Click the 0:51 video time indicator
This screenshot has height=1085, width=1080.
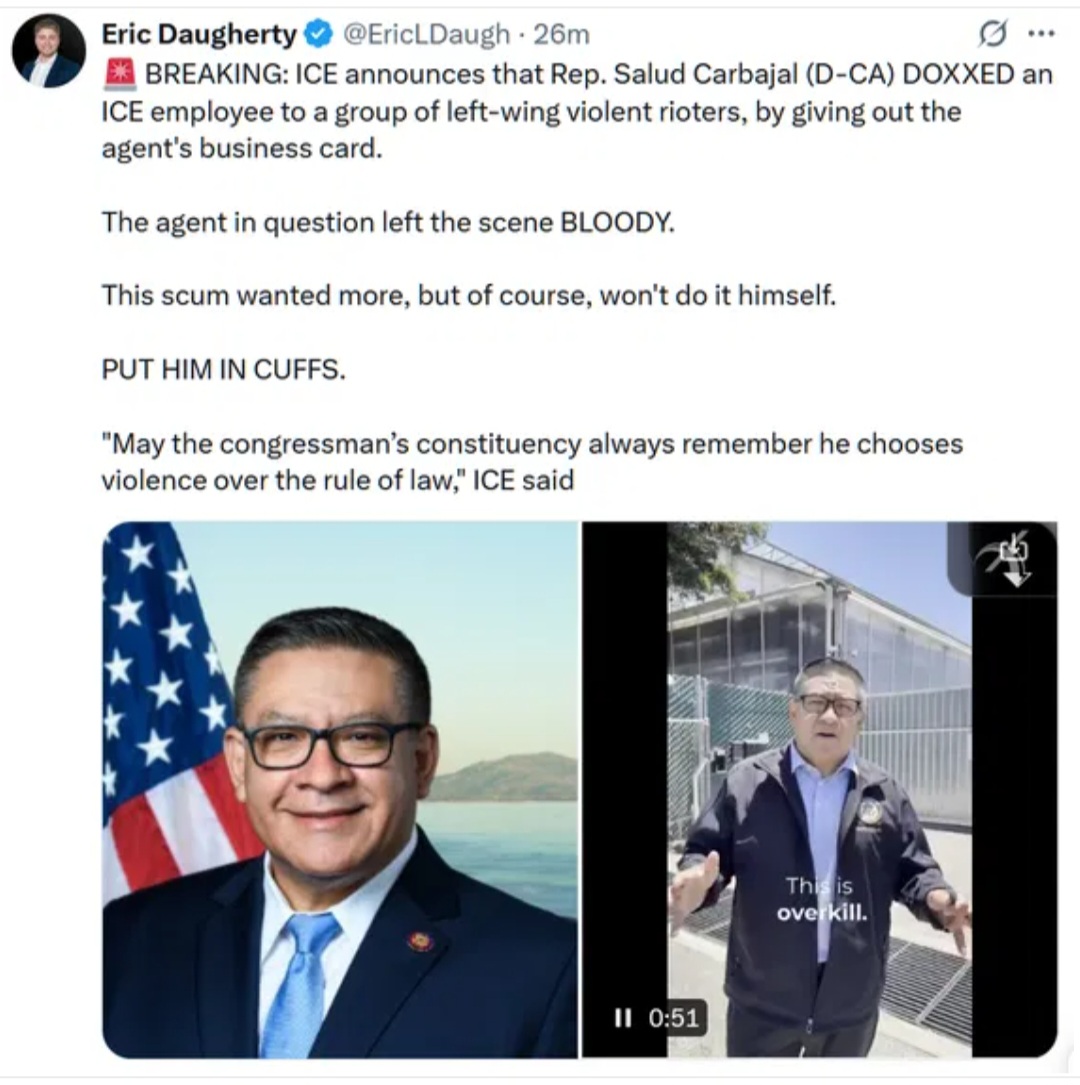point(674,1018)
